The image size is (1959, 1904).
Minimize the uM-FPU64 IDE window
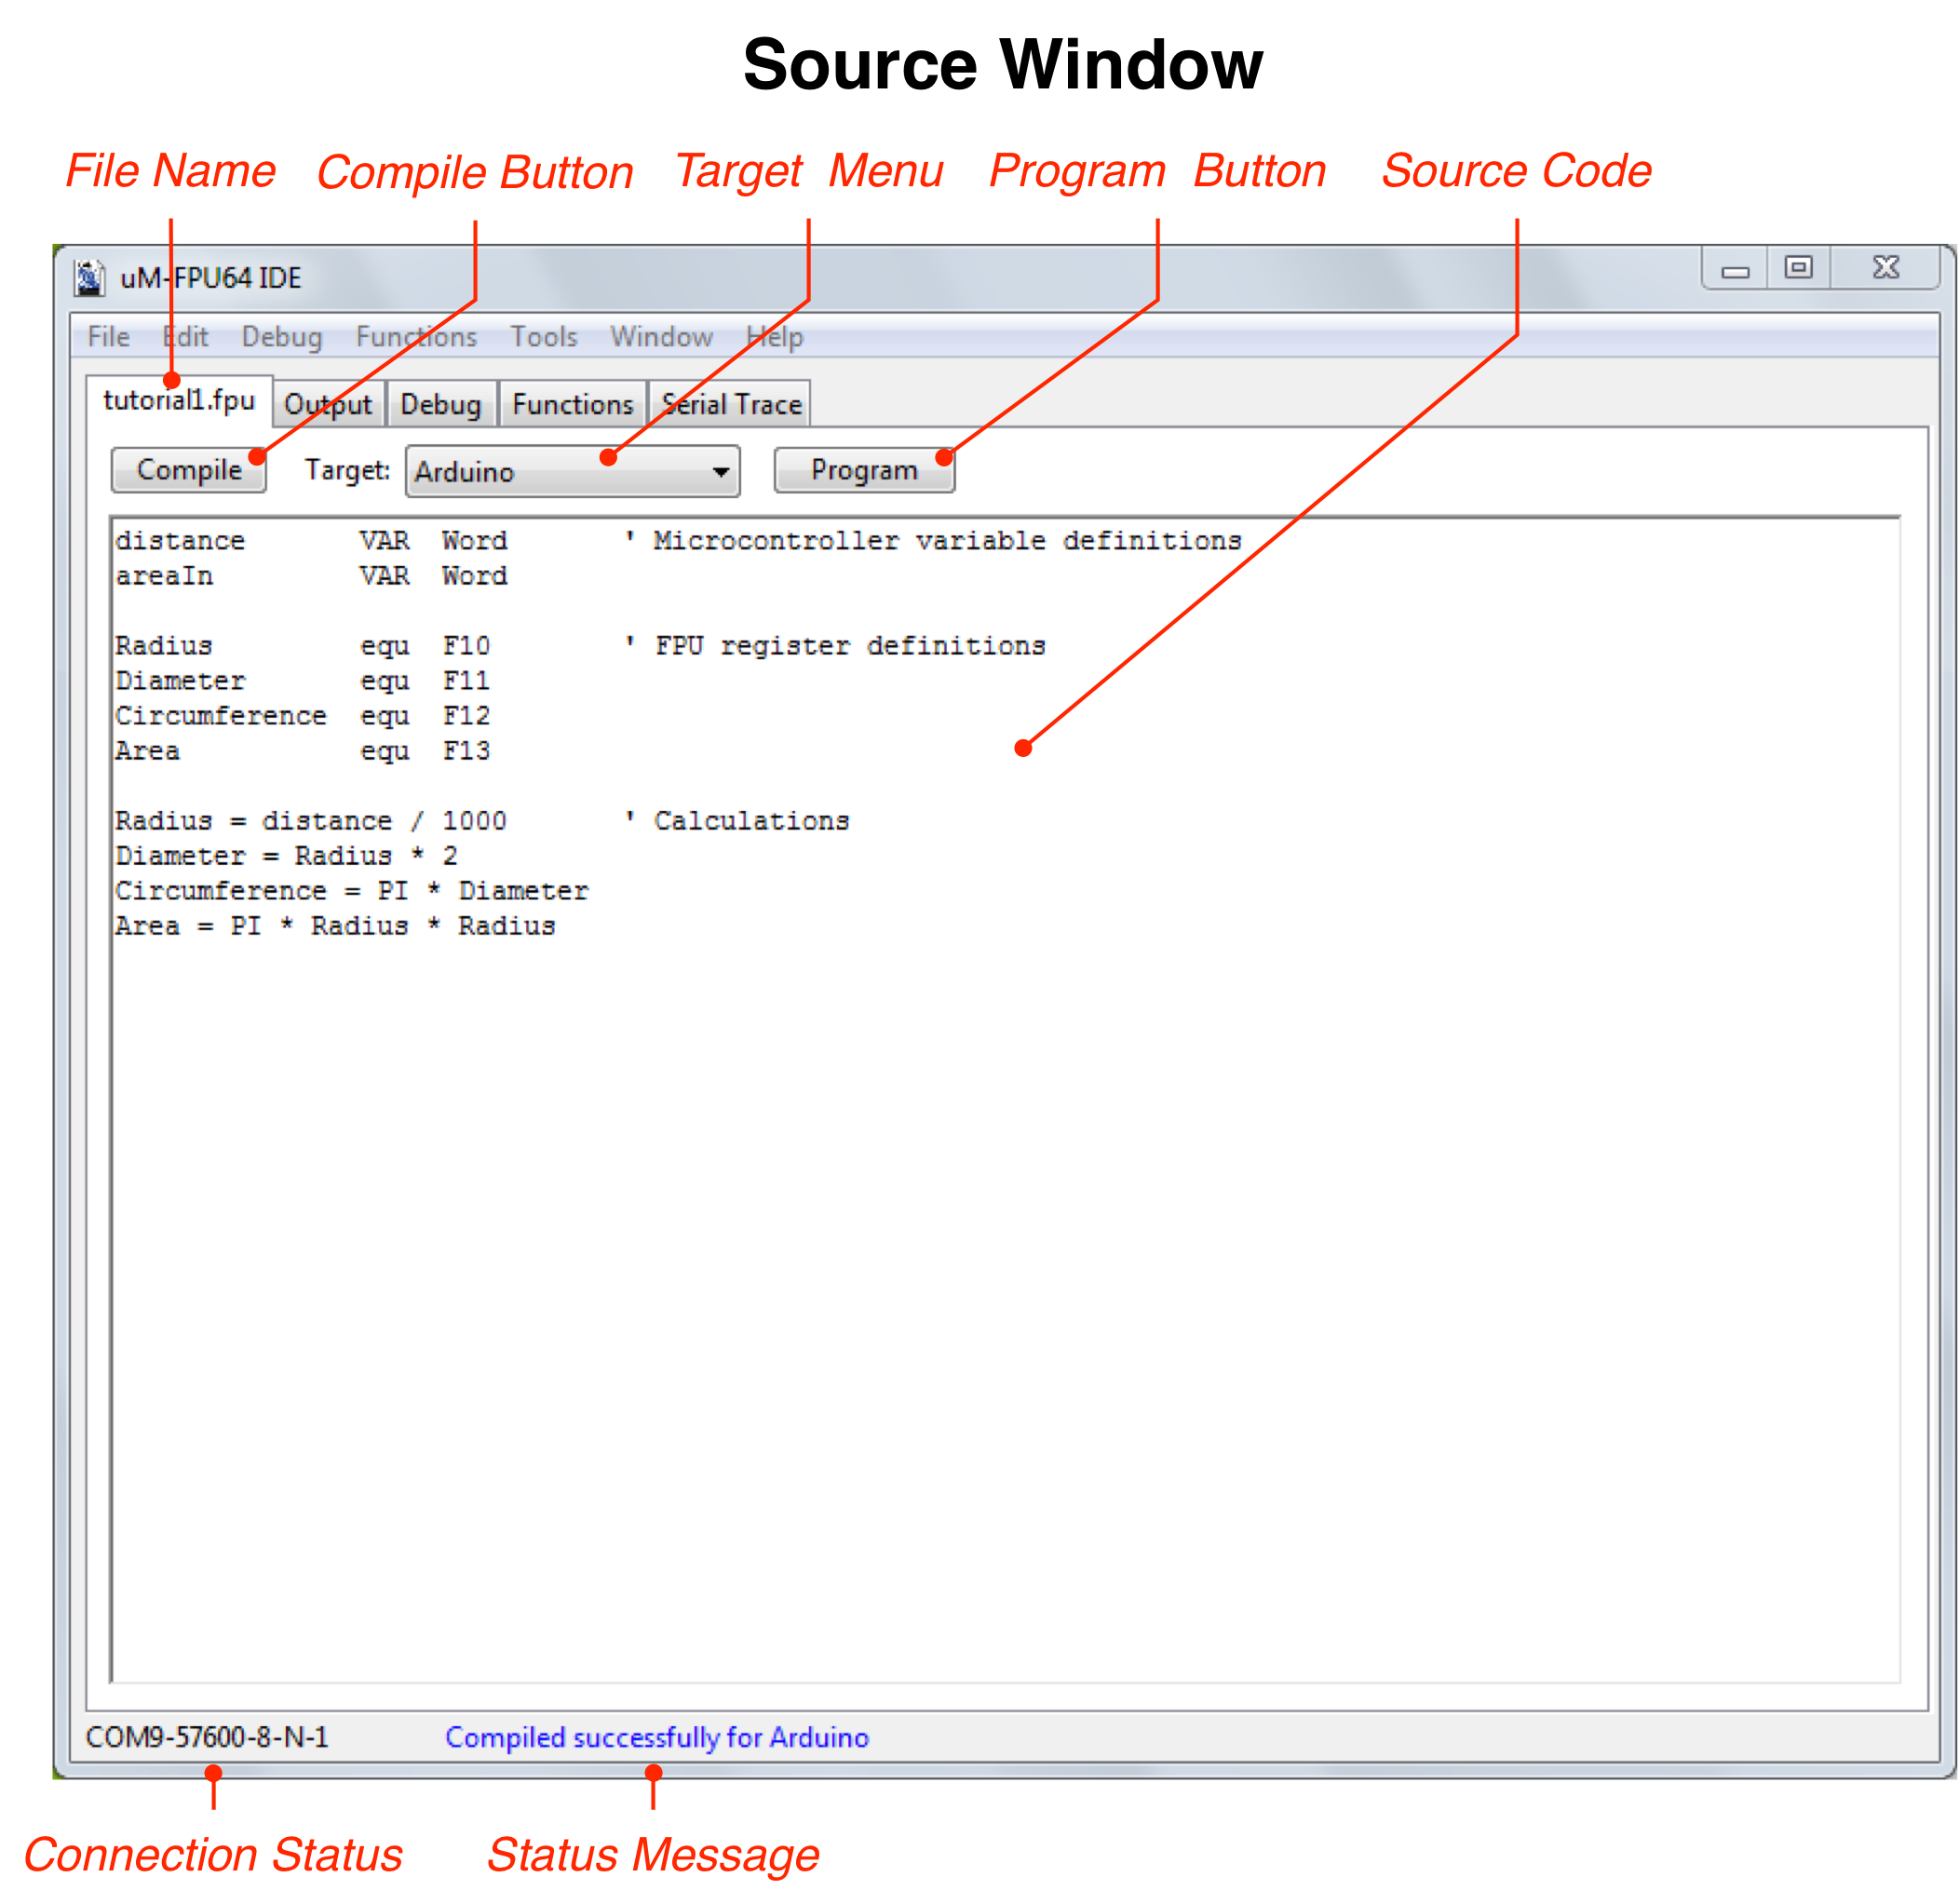pos(1735,269)
